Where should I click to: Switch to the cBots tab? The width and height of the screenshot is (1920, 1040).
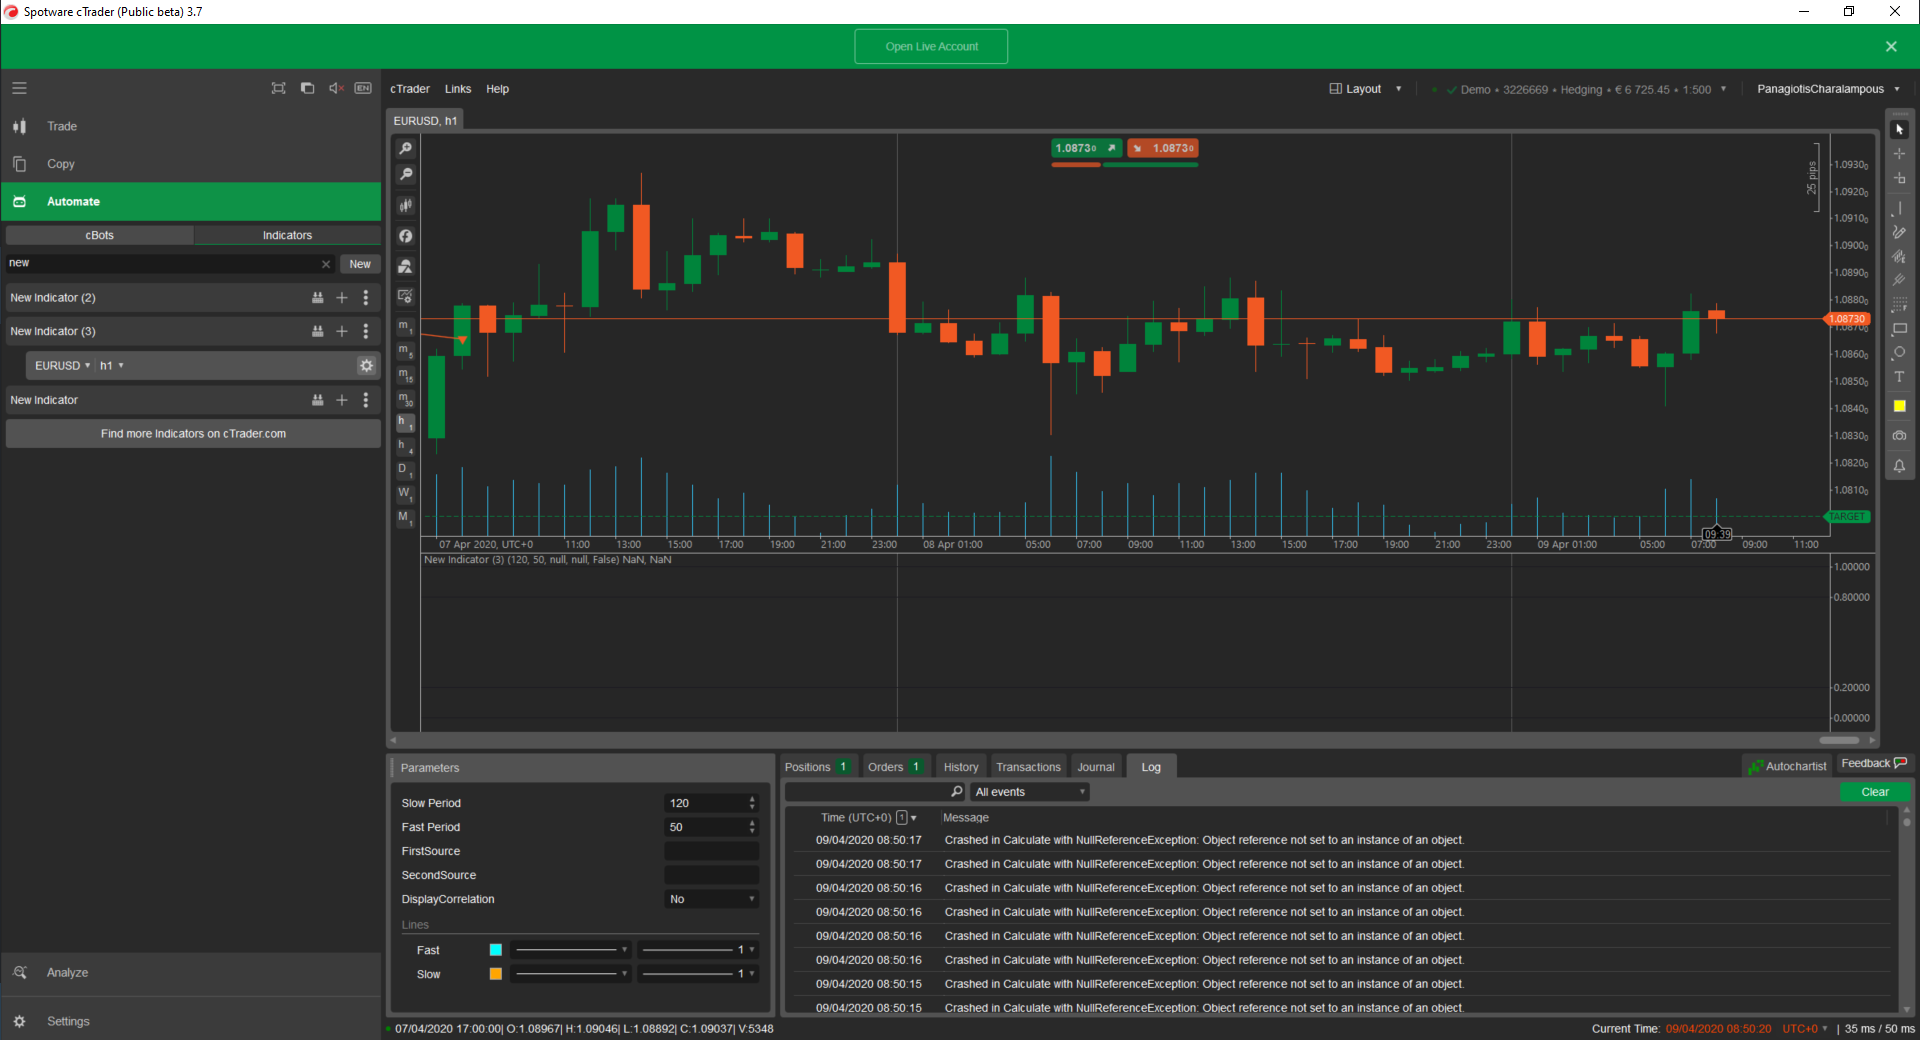point(100,235)
